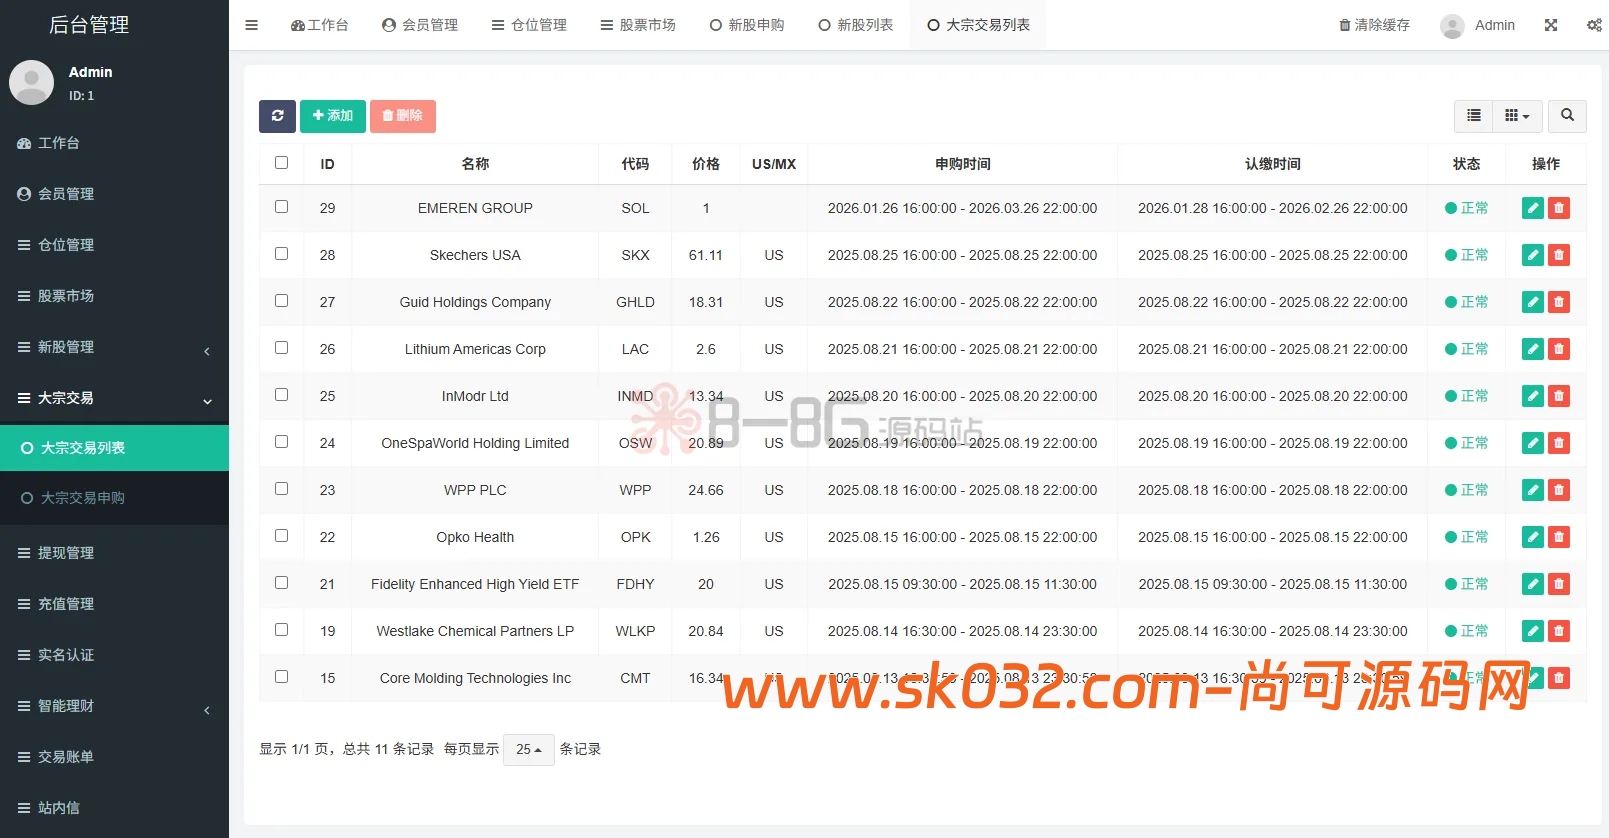Switch to 仓位管理 top tab
1609x838 pixels.
coord(529,25)
